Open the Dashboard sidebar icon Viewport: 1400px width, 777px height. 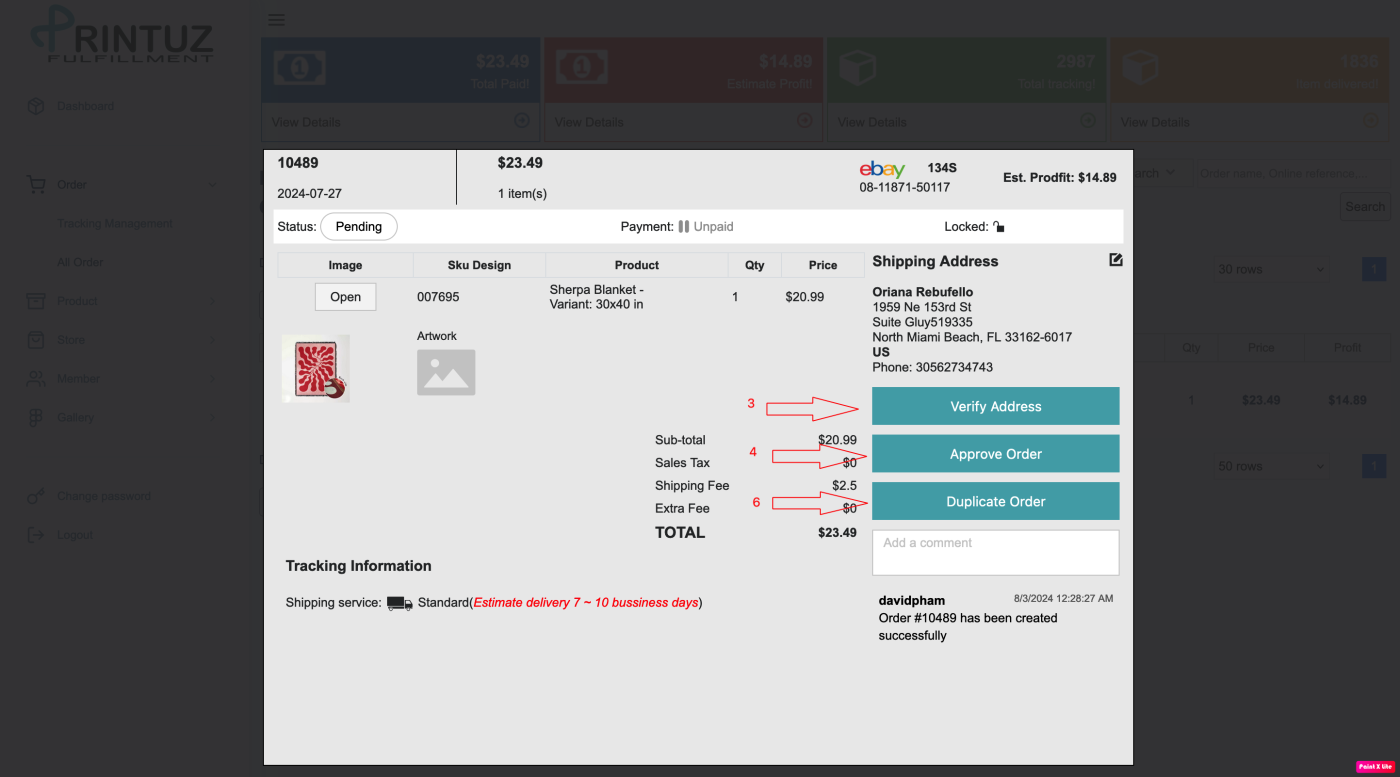(36, 106)
